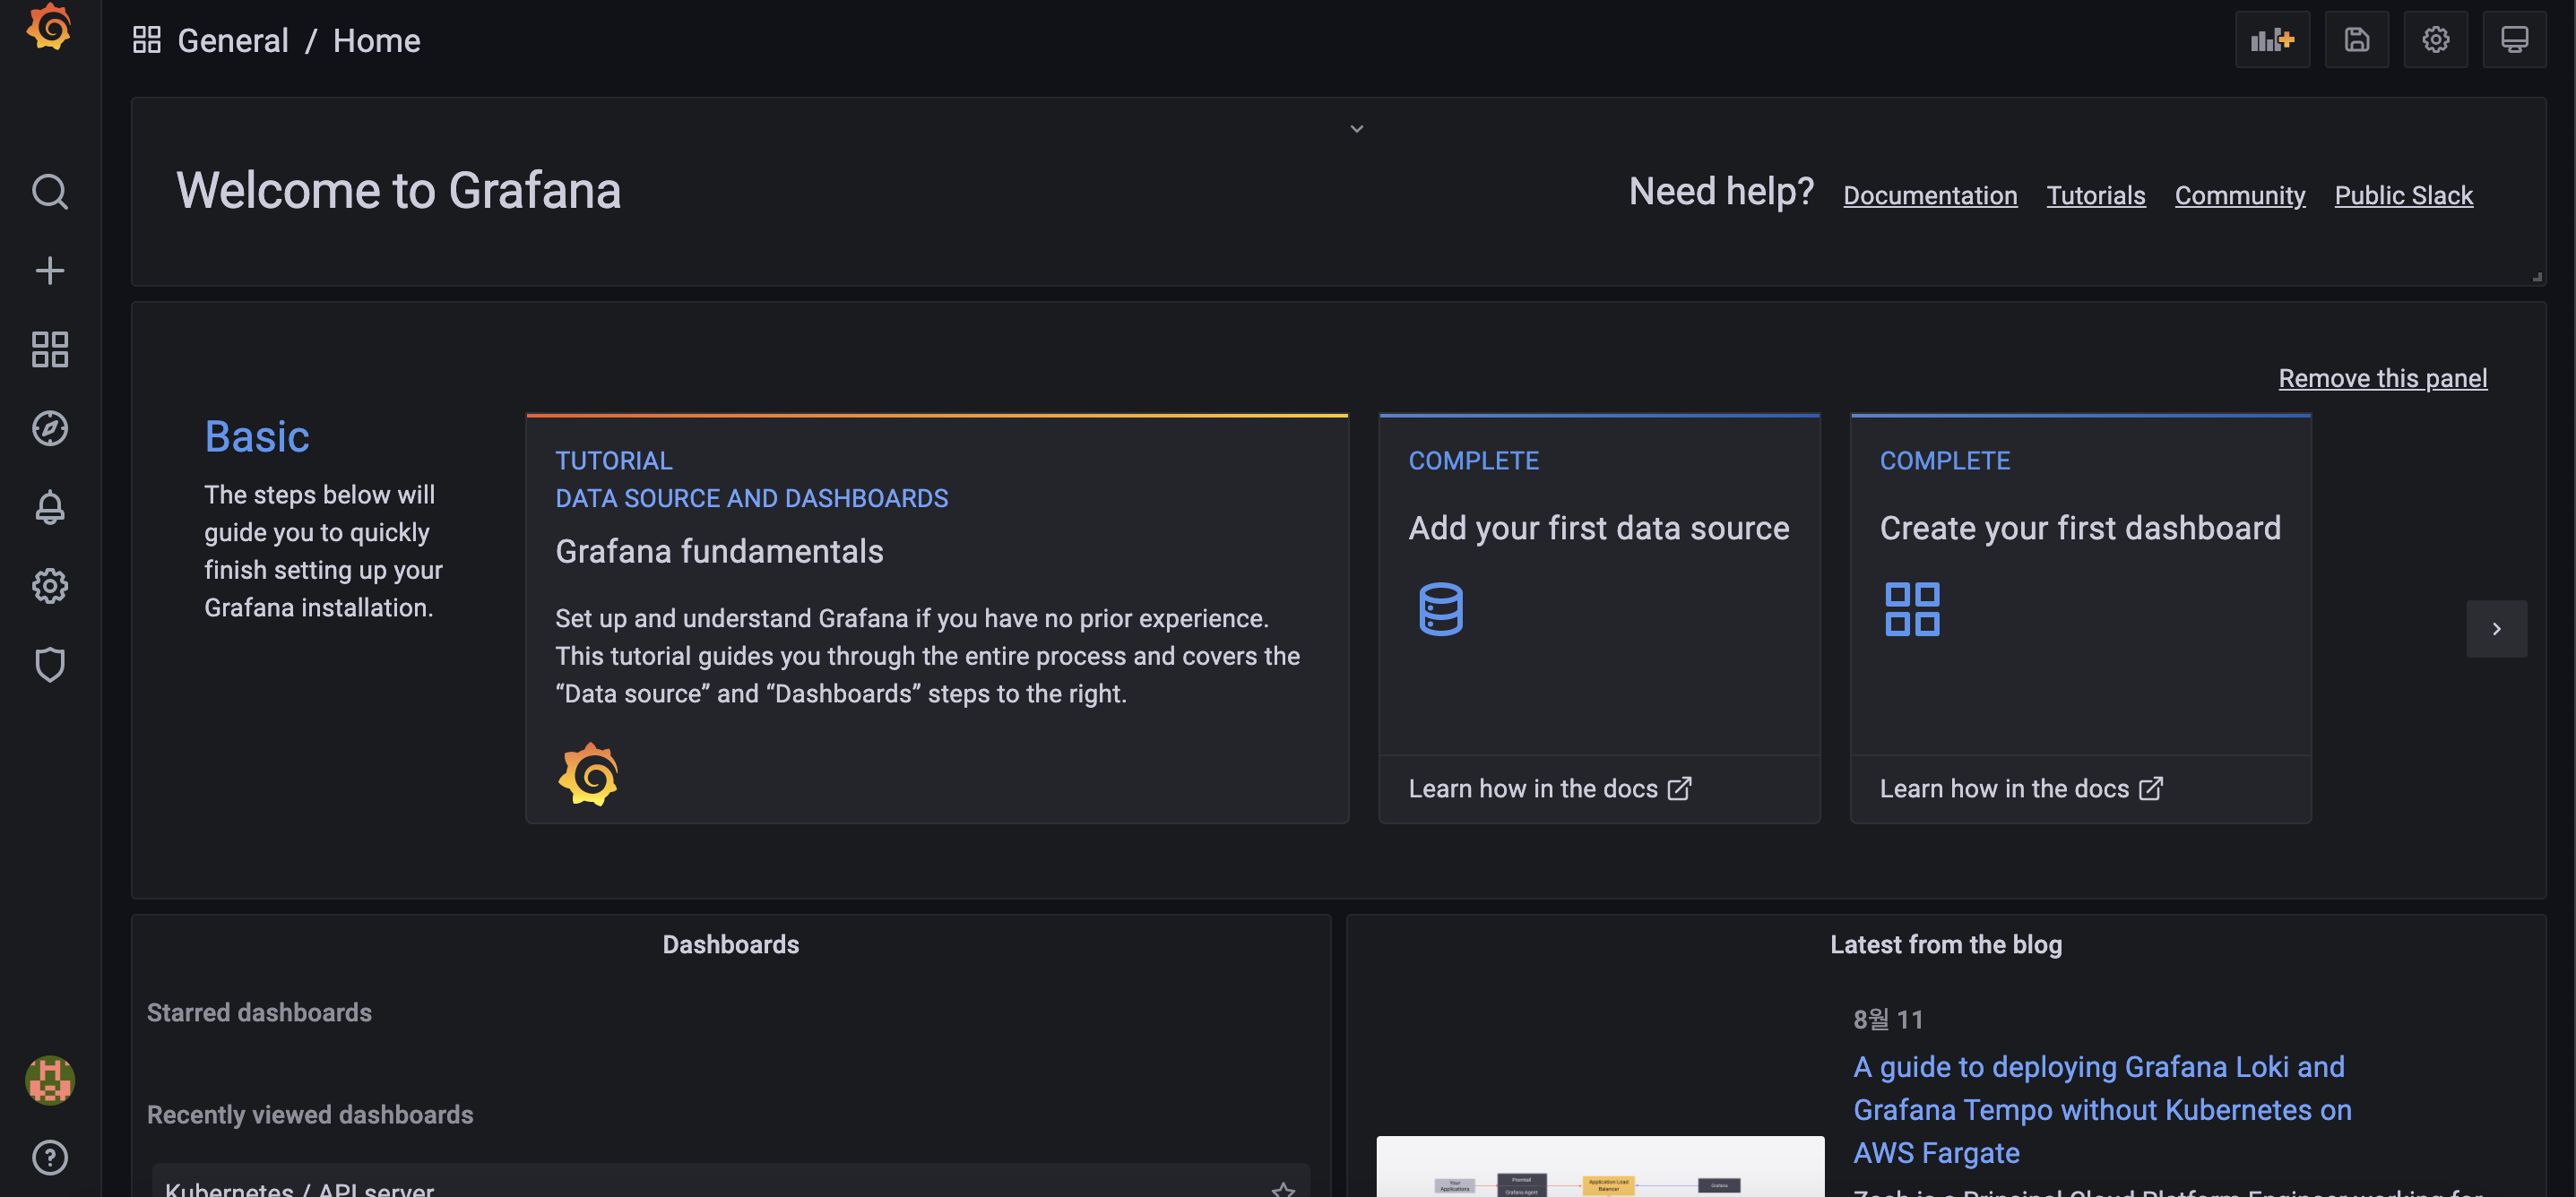Click the next arrow on setup cards

(2496, 629)
